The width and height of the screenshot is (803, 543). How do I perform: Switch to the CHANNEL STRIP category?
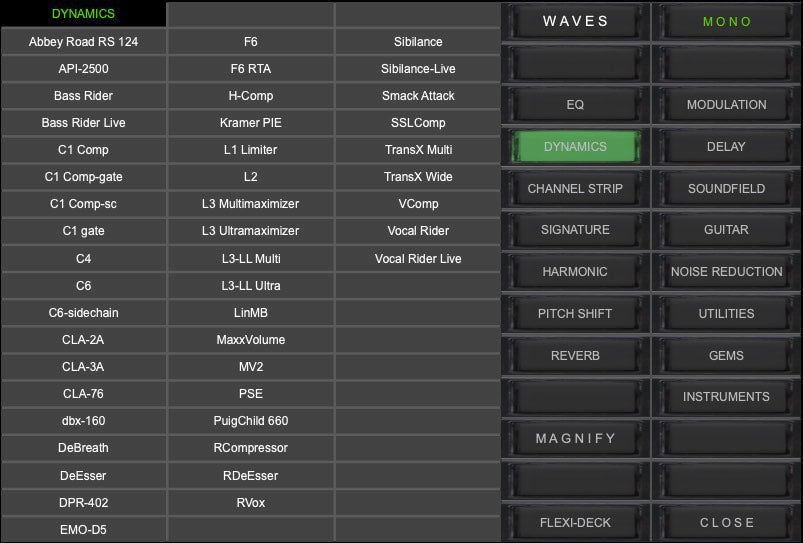(x=575, y=189)
